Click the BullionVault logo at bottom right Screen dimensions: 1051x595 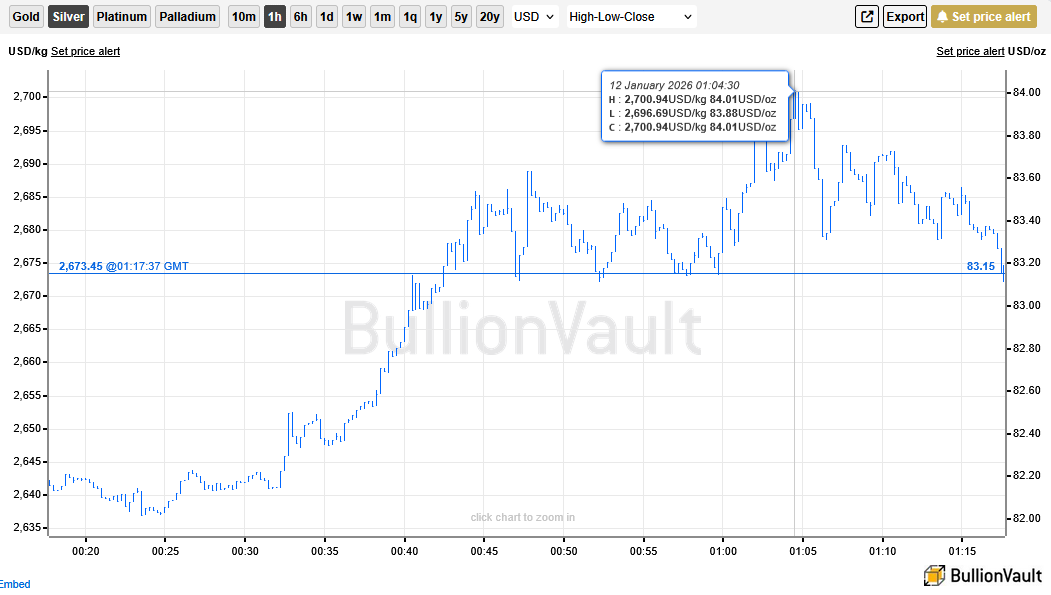coord(983,576)
